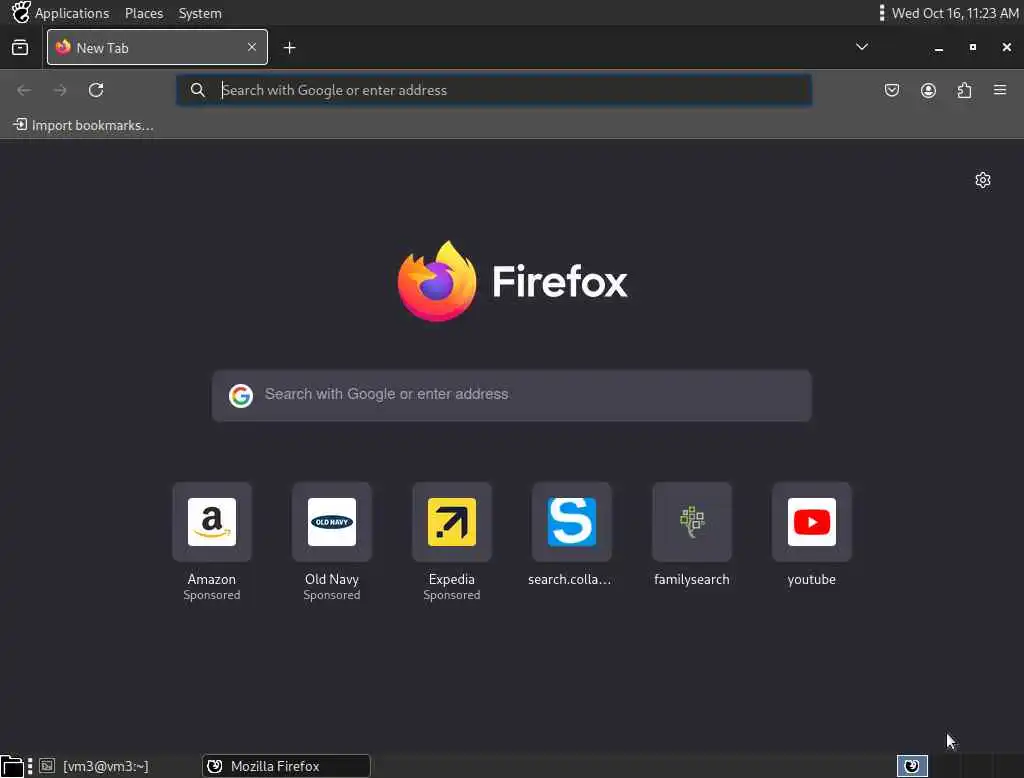Click show desktop icon in bottom panel
This screenshot has height=778, width=1024.
12,766
